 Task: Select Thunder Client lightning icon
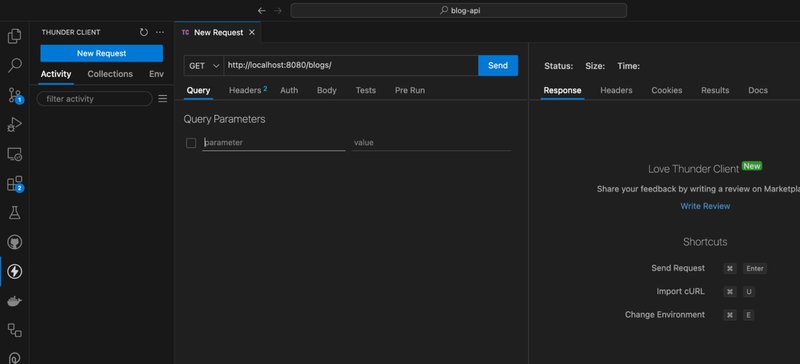coord(14,272)
